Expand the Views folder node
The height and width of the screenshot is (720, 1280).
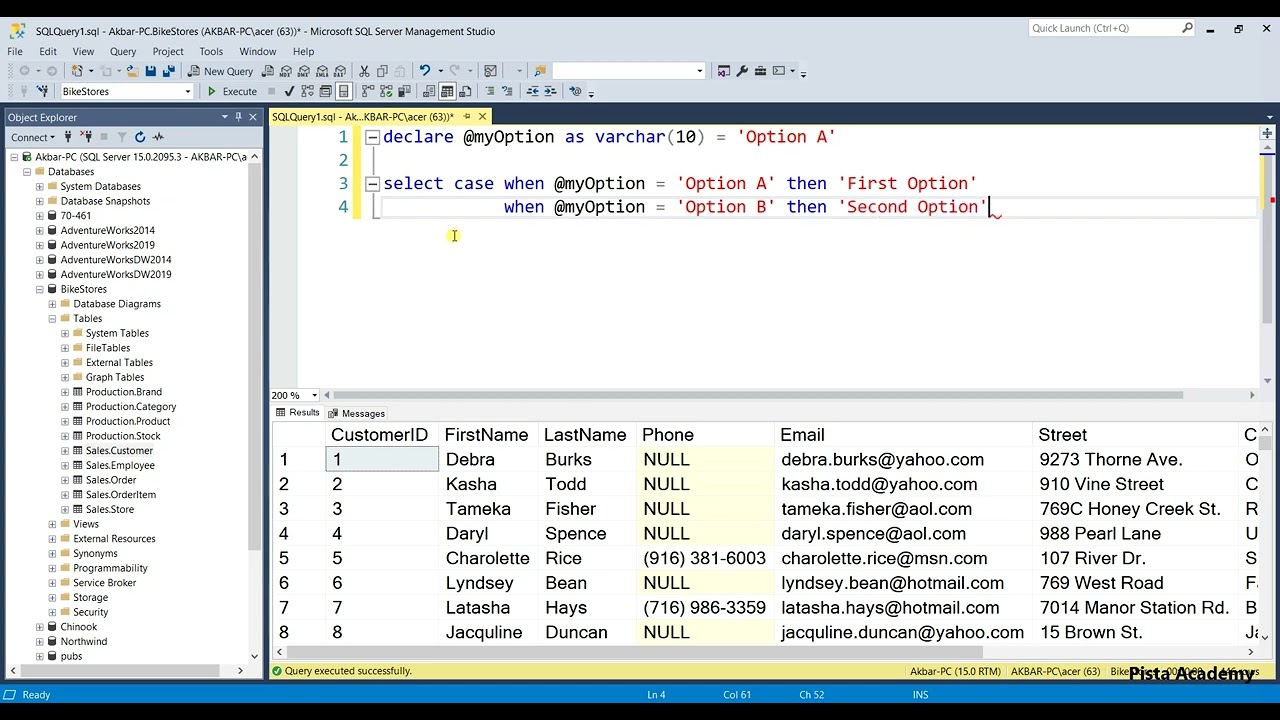point(52,524)
